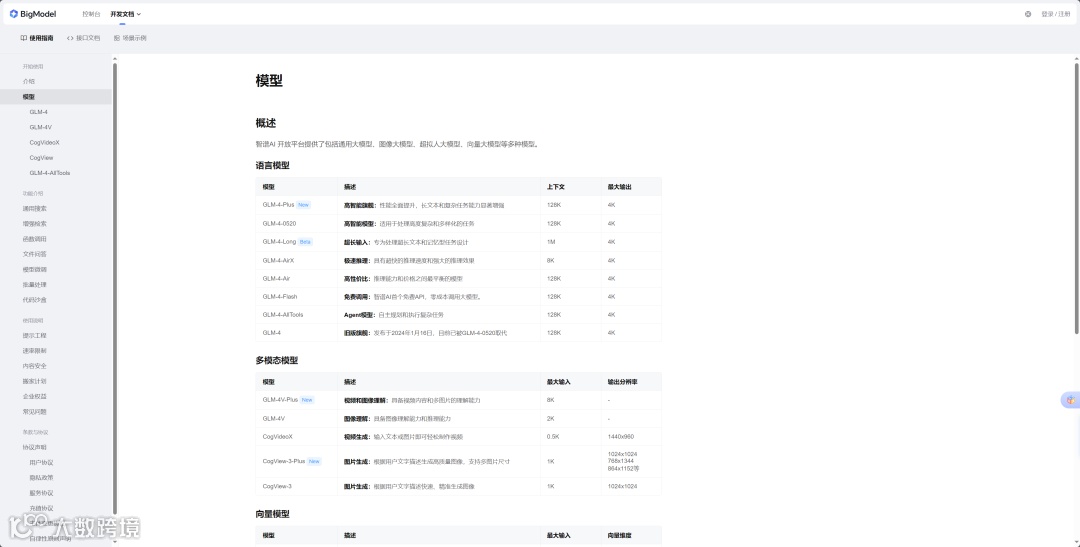Click the 概述 heading
The image size is (1080, 547).
[266, 123]
